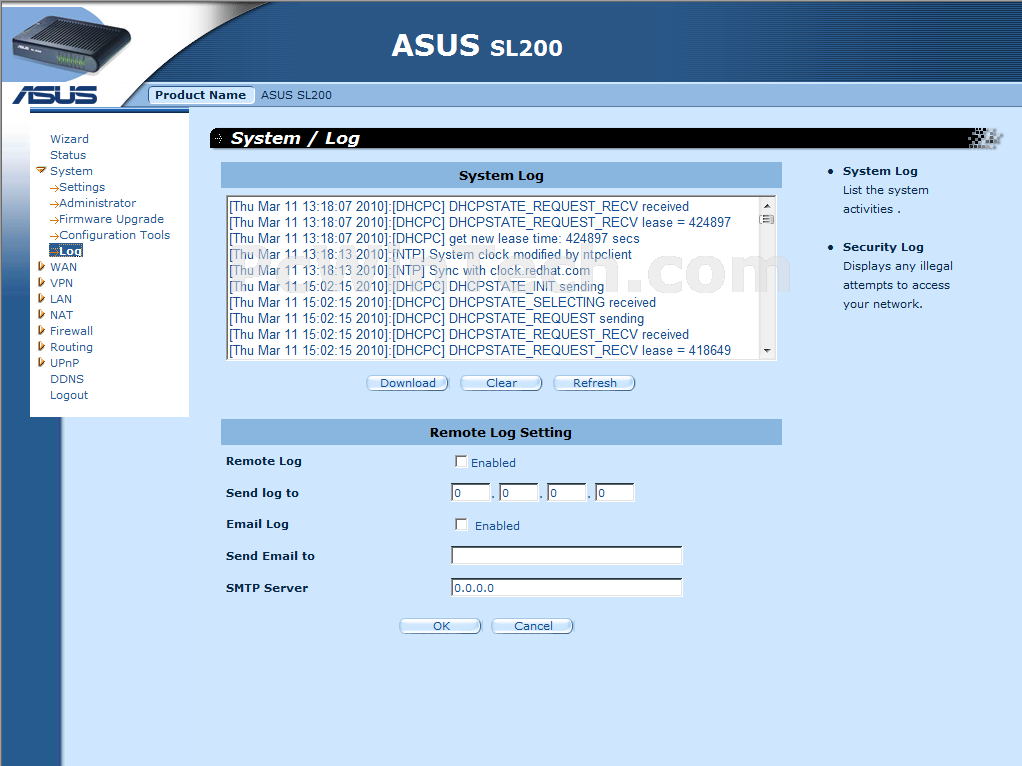Select the highlighted Log menu item

pos(66,251)
